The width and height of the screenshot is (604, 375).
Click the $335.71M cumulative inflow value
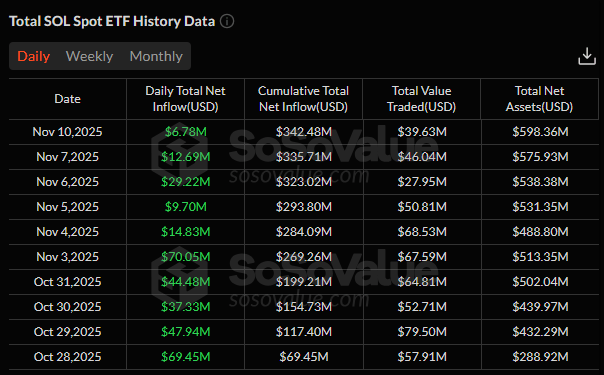tap(304, 157)
